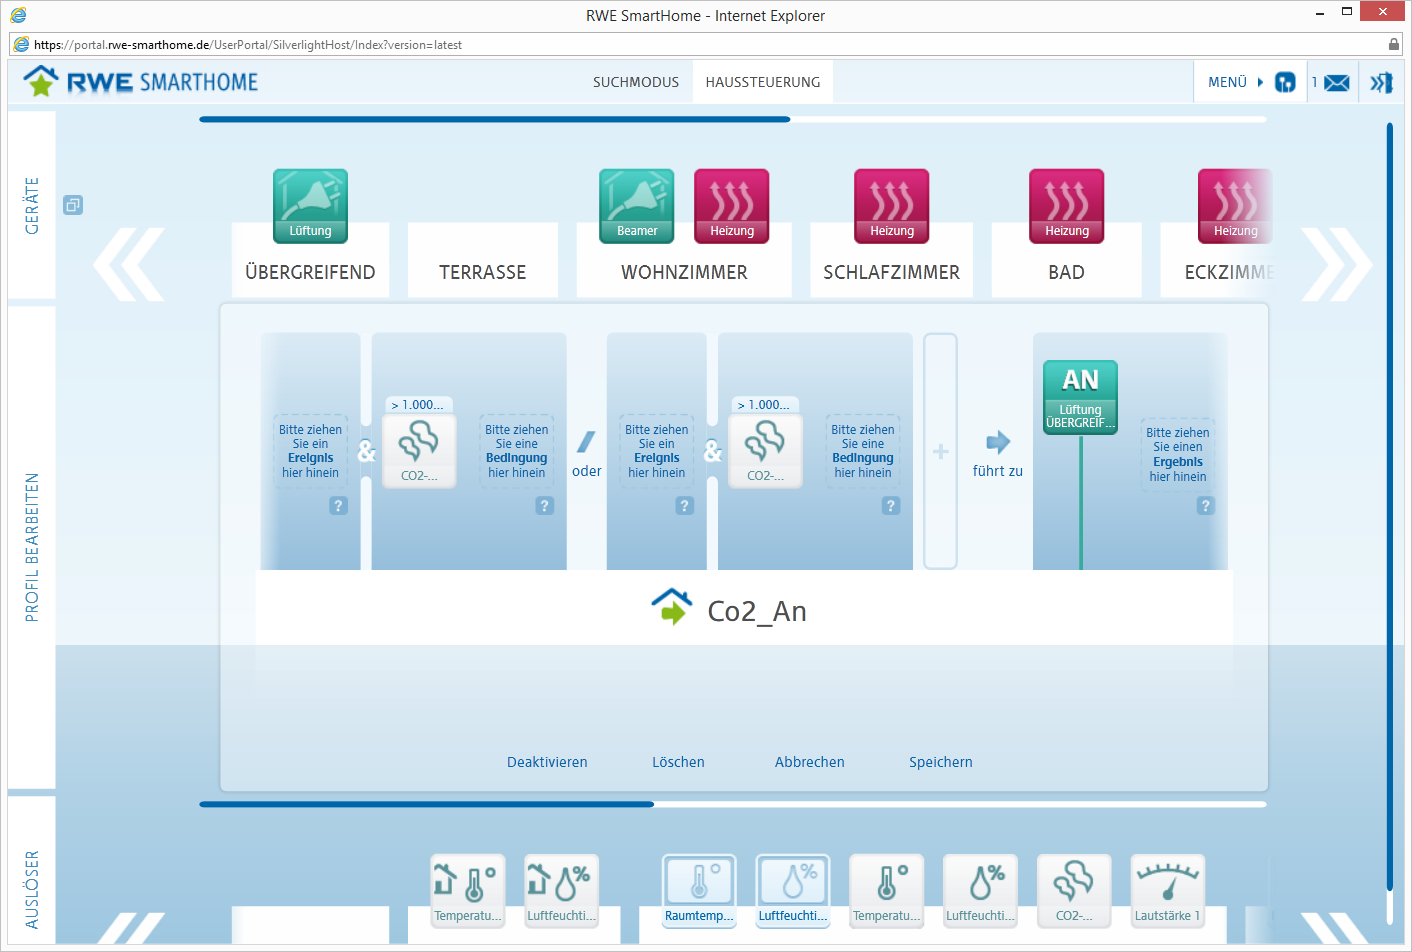Select the SCHLAFZIMMER room label
Screen dimensions: 1412x952
point(891,272)
